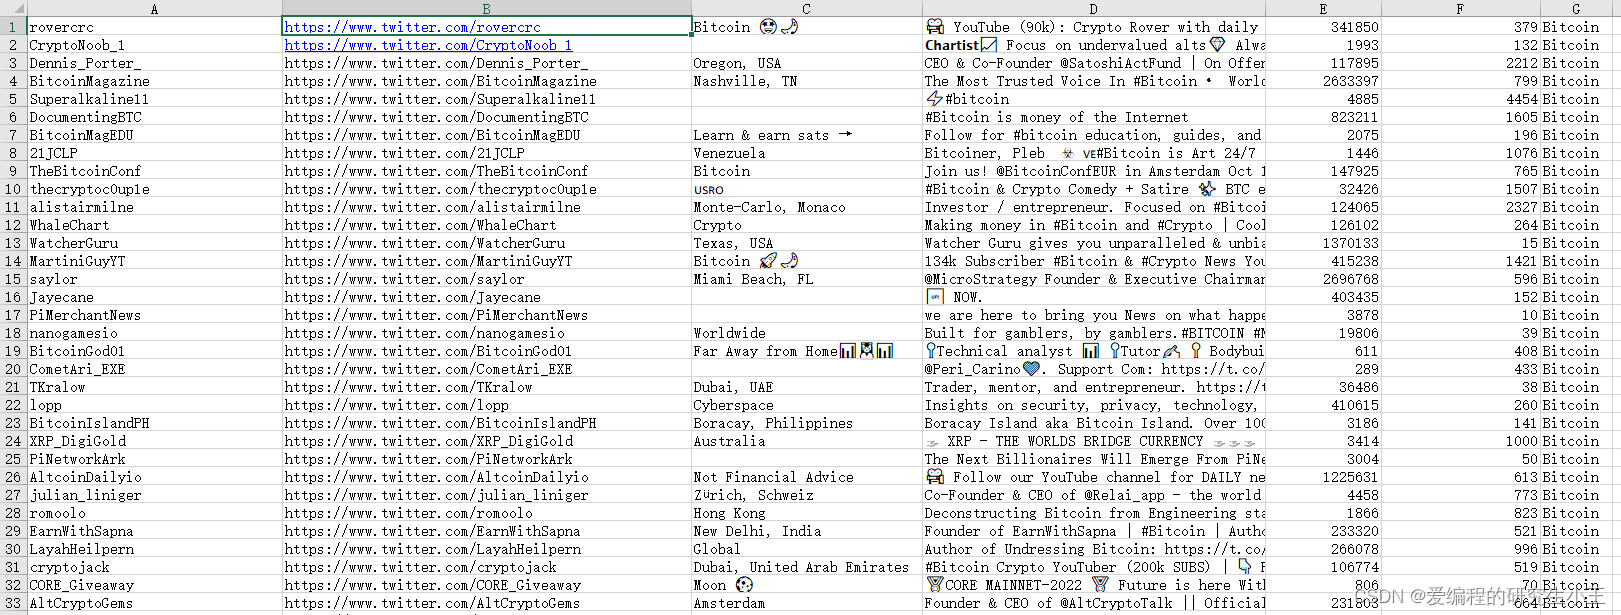Image resolution: width=1621 pixels, height=615 pixels.
Task: Click 'XRP_DigiGold' username cell
Action: (x=154, y=441)
